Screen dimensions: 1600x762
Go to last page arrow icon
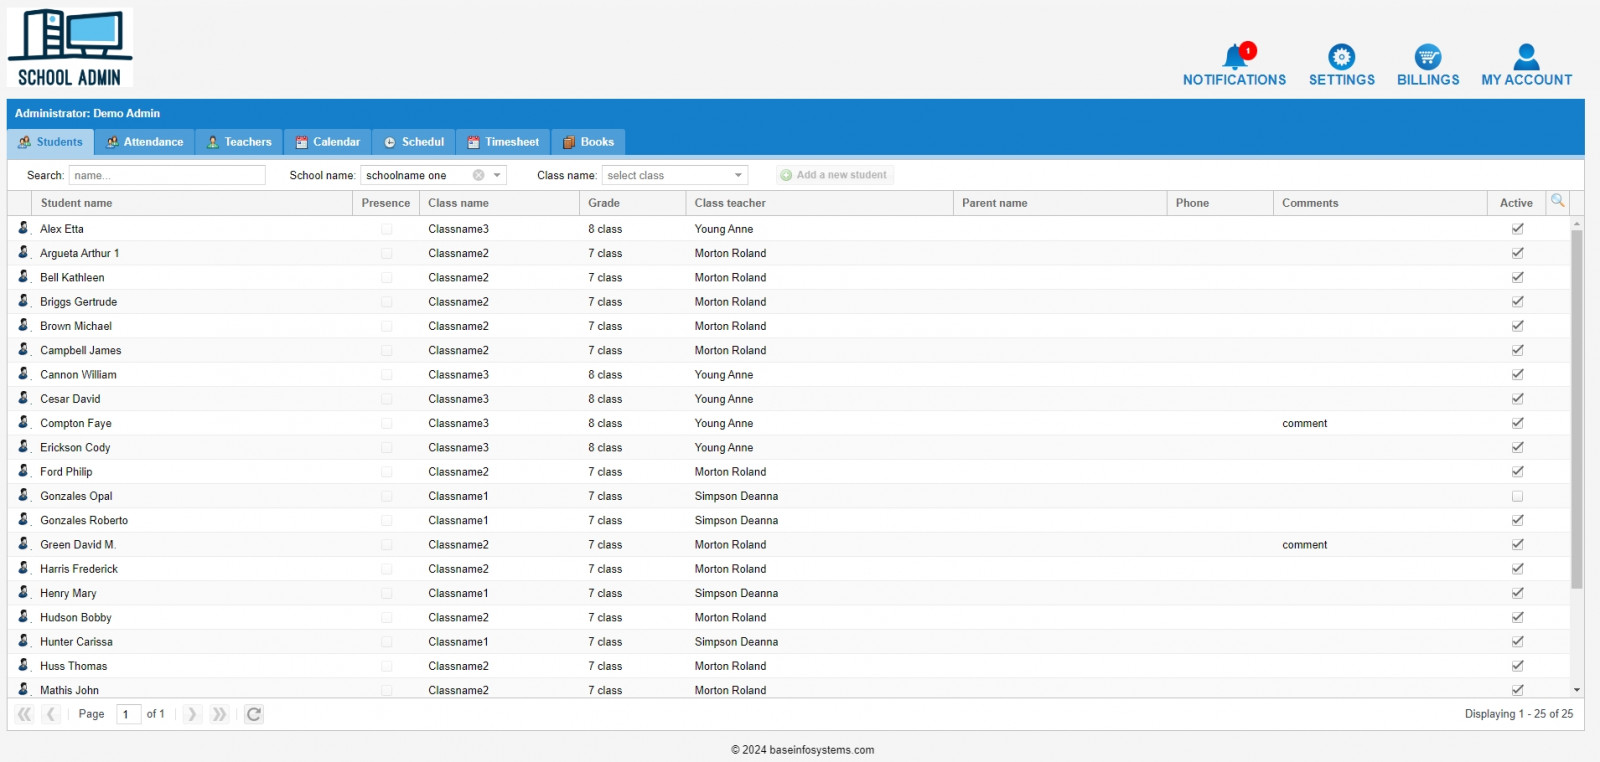[x=219, y=714]
